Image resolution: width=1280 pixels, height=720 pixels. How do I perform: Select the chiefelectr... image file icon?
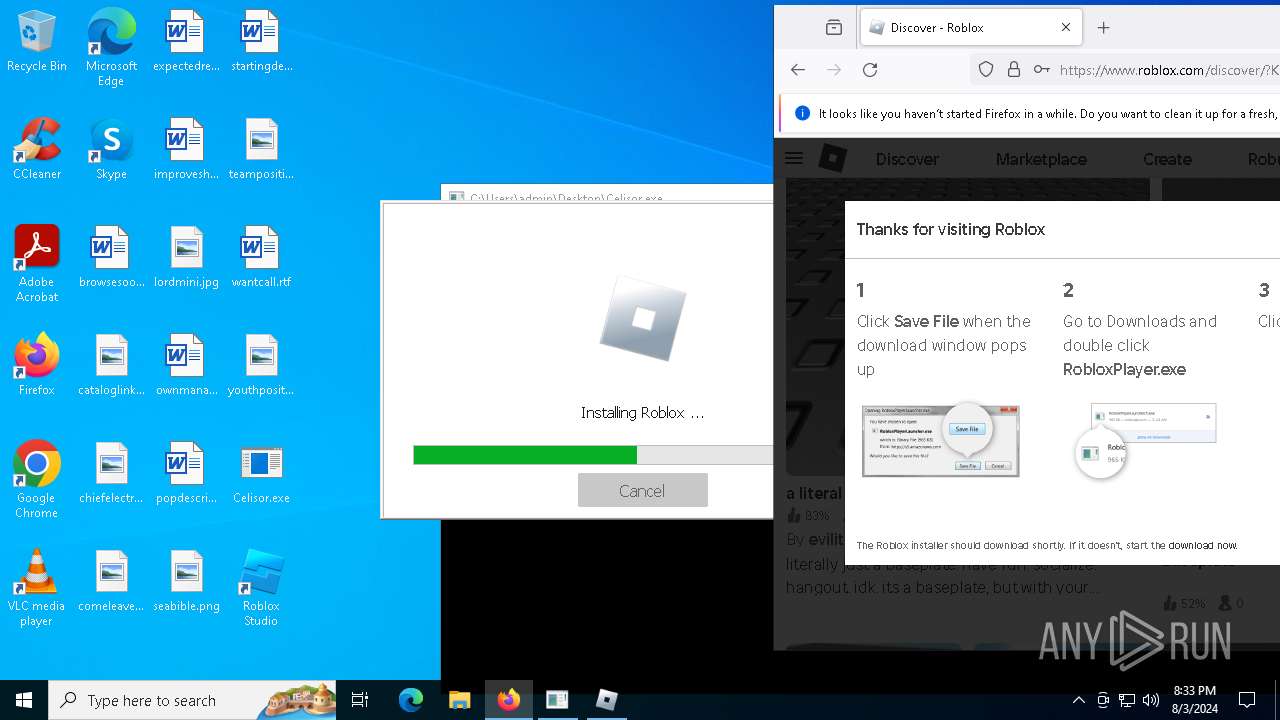111,474
